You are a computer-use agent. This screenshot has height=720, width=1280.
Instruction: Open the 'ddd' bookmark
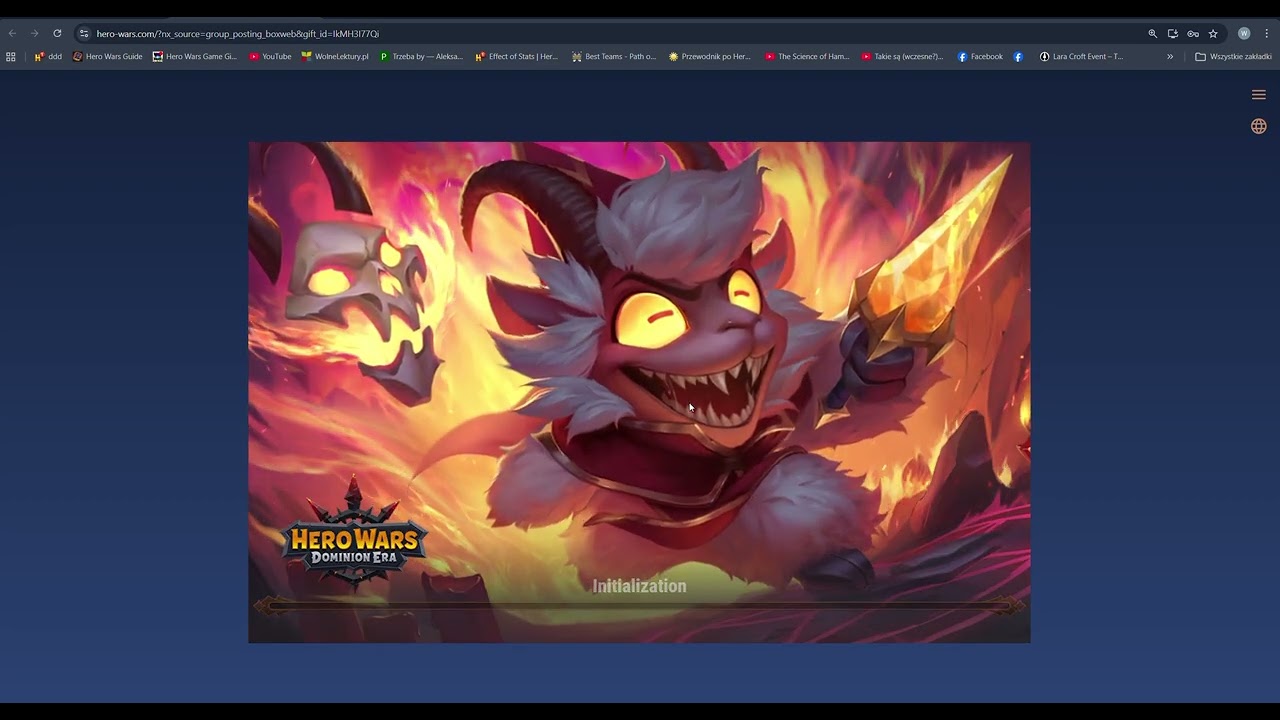click(48, 57)
